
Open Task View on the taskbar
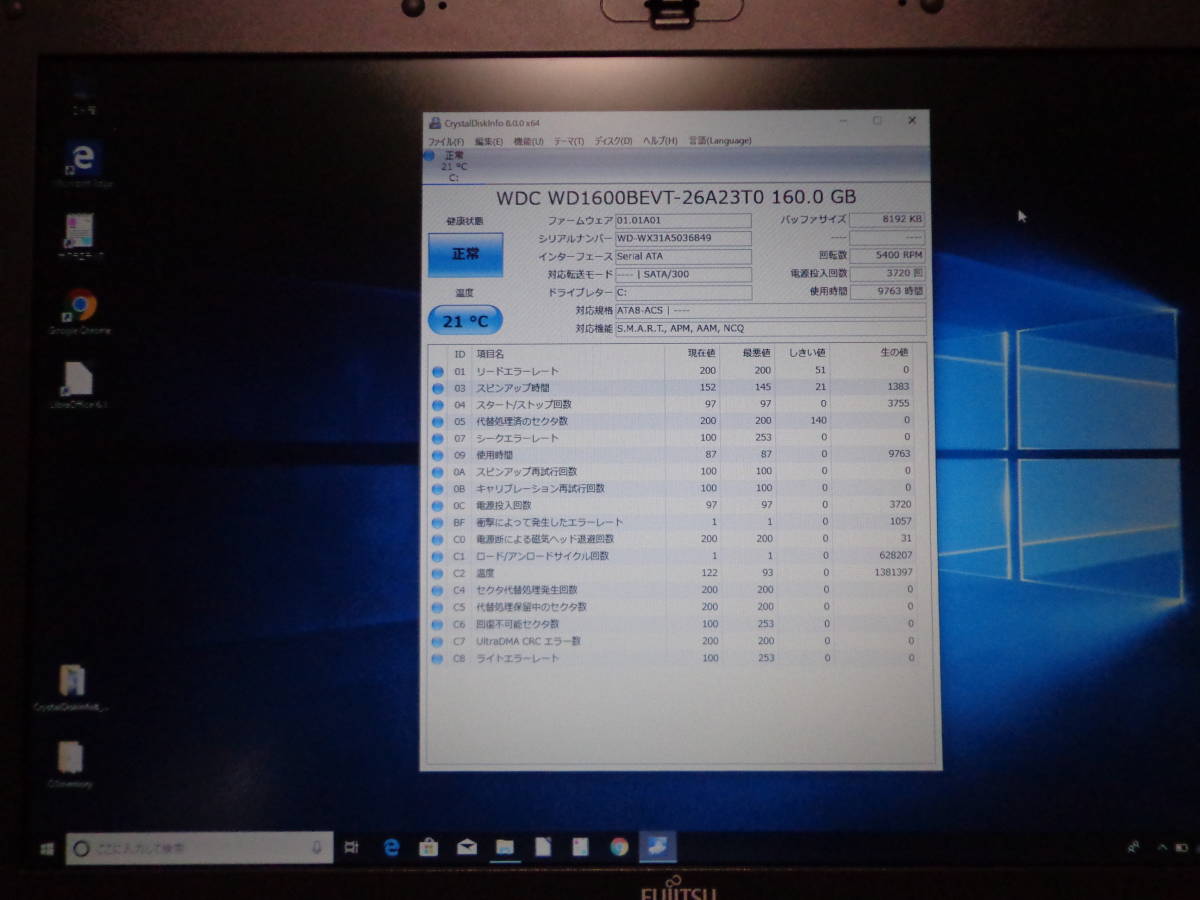pos(351,847)
